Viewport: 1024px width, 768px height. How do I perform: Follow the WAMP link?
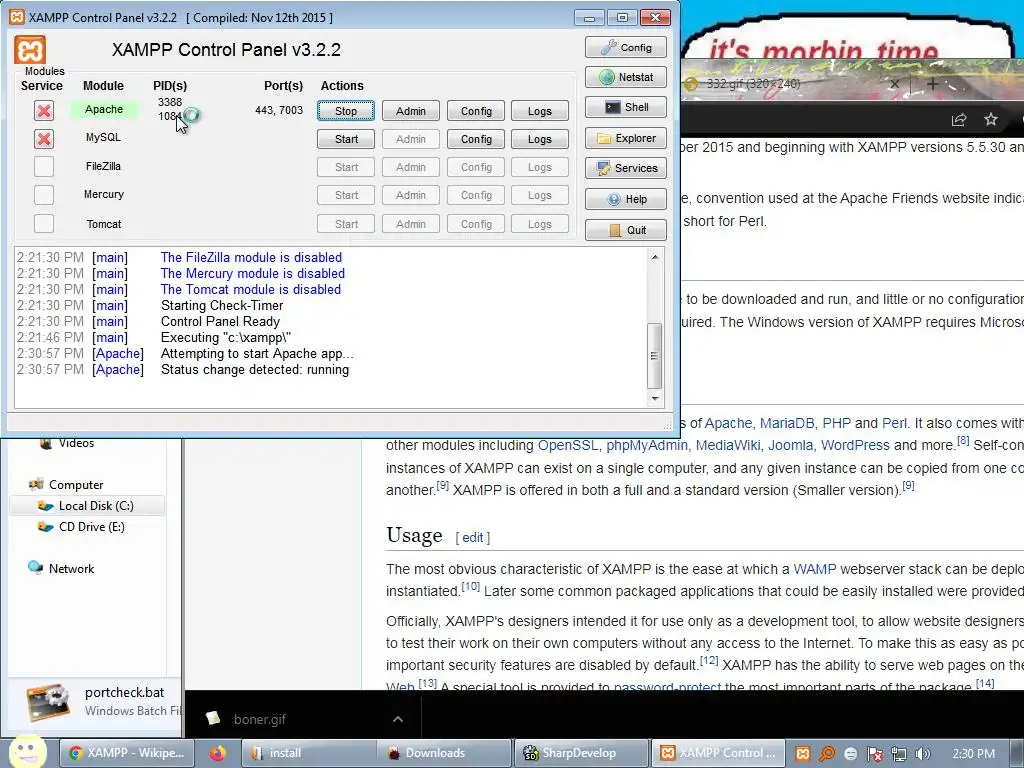point(814,569)
